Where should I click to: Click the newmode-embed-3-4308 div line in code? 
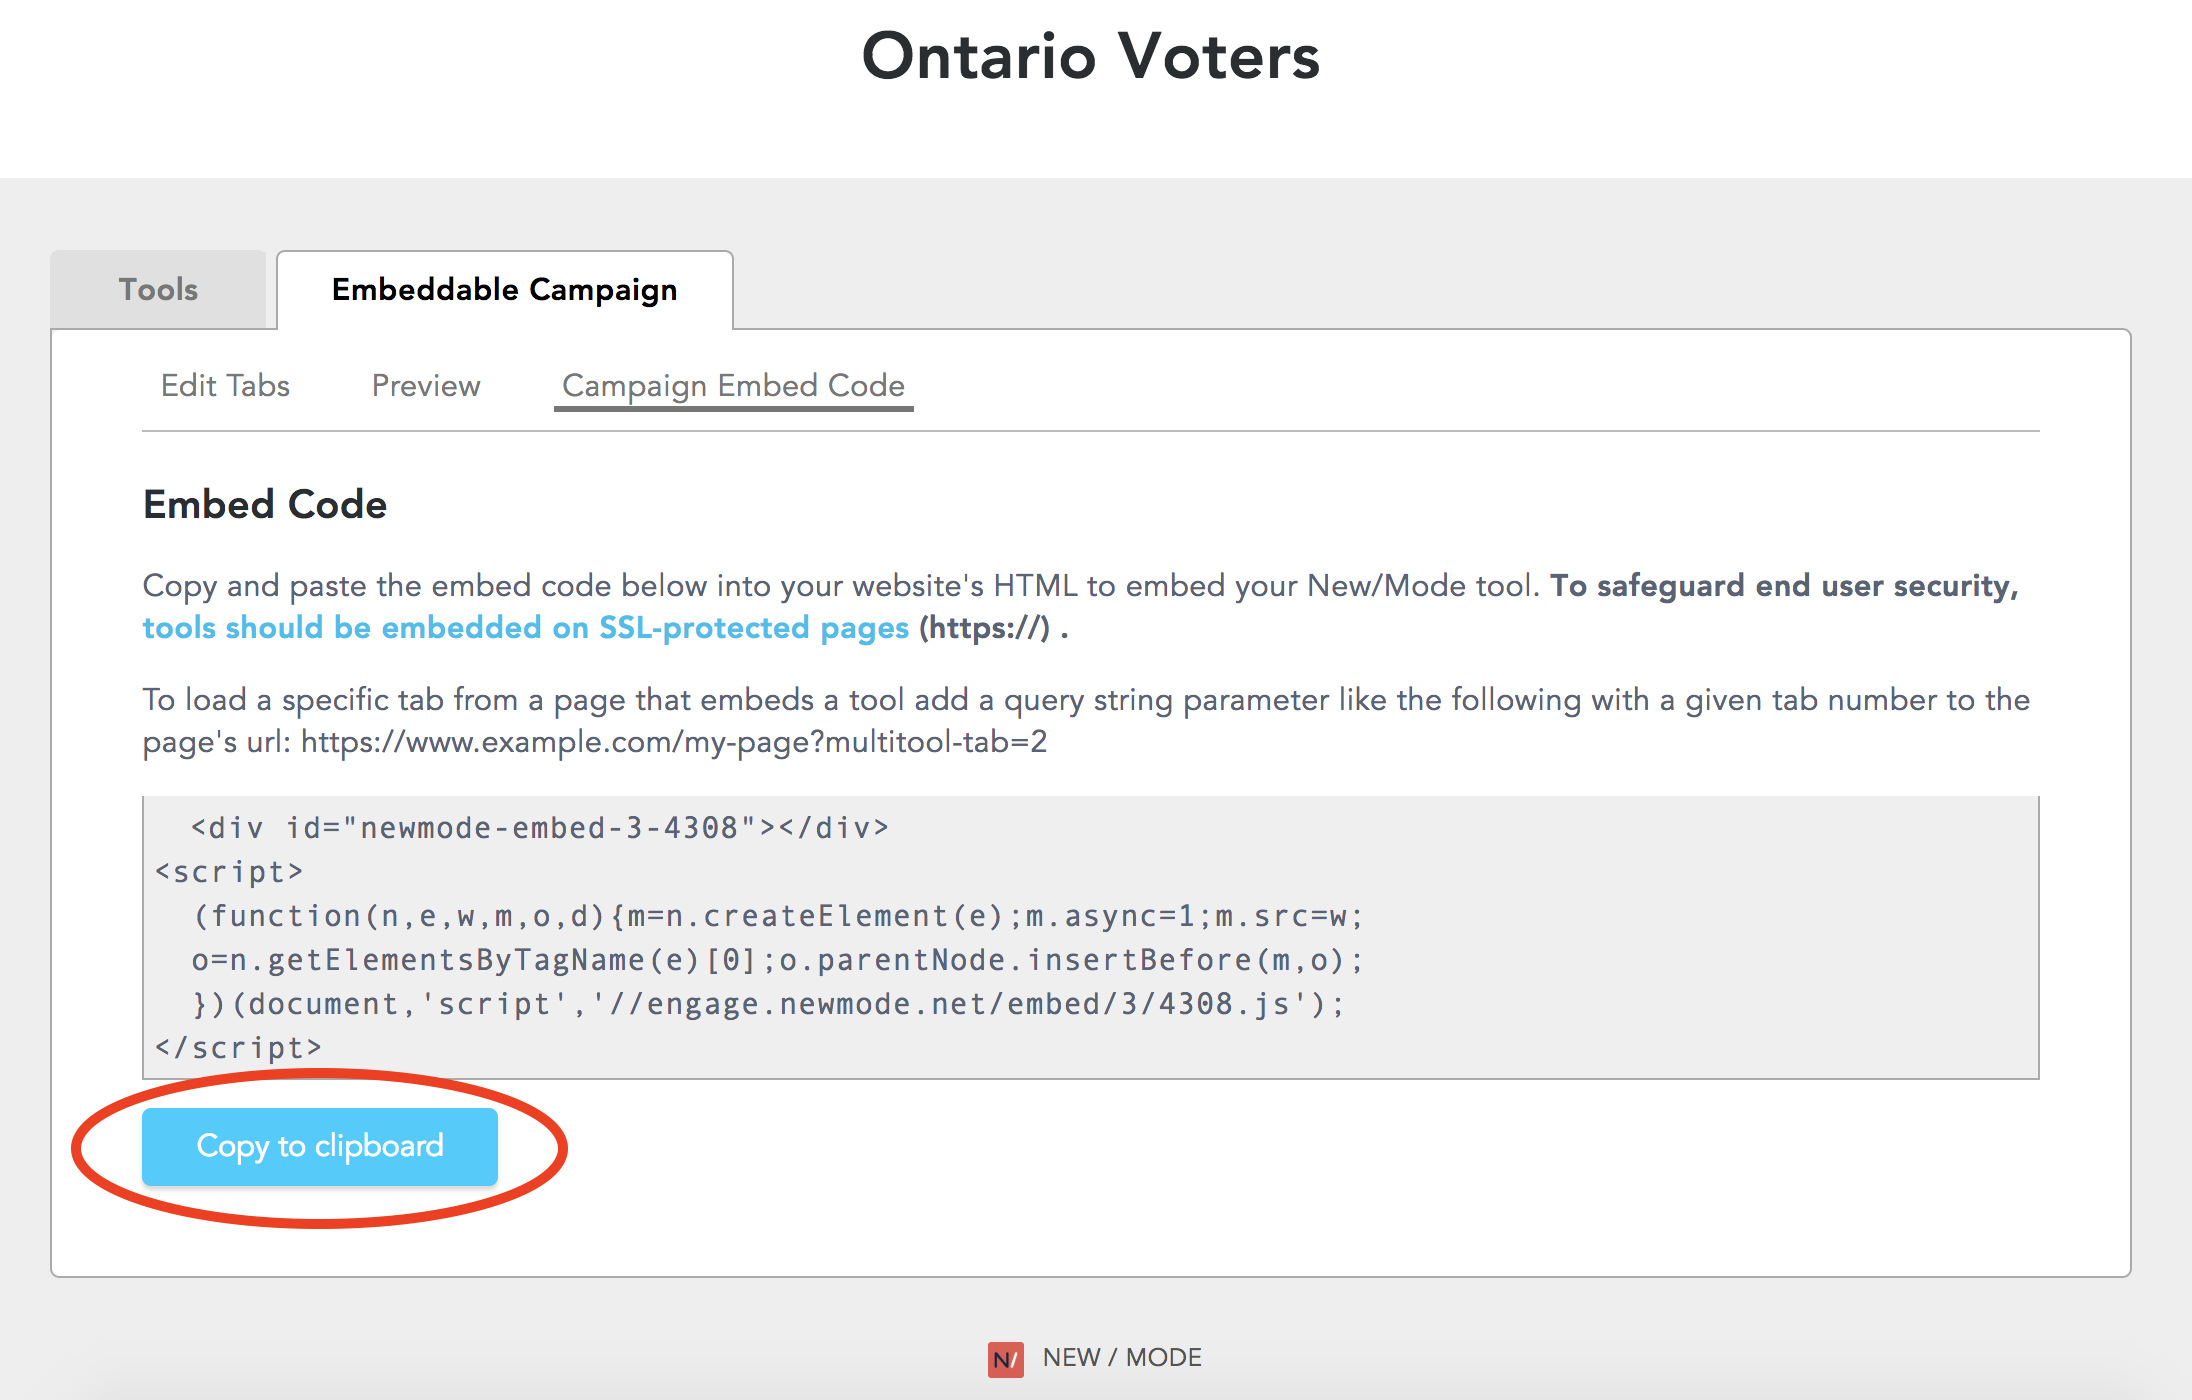(540, 828)
